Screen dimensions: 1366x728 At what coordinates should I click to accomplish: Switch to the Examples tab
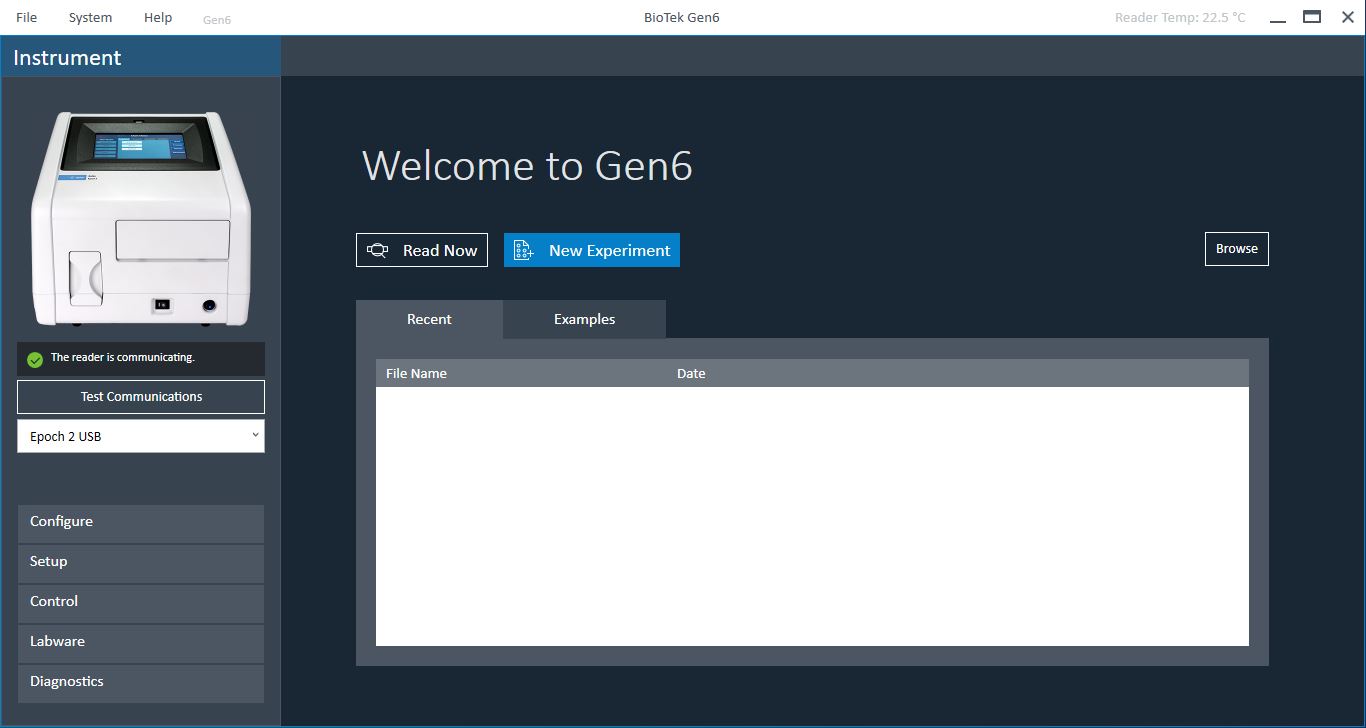(x=584, y=319)
